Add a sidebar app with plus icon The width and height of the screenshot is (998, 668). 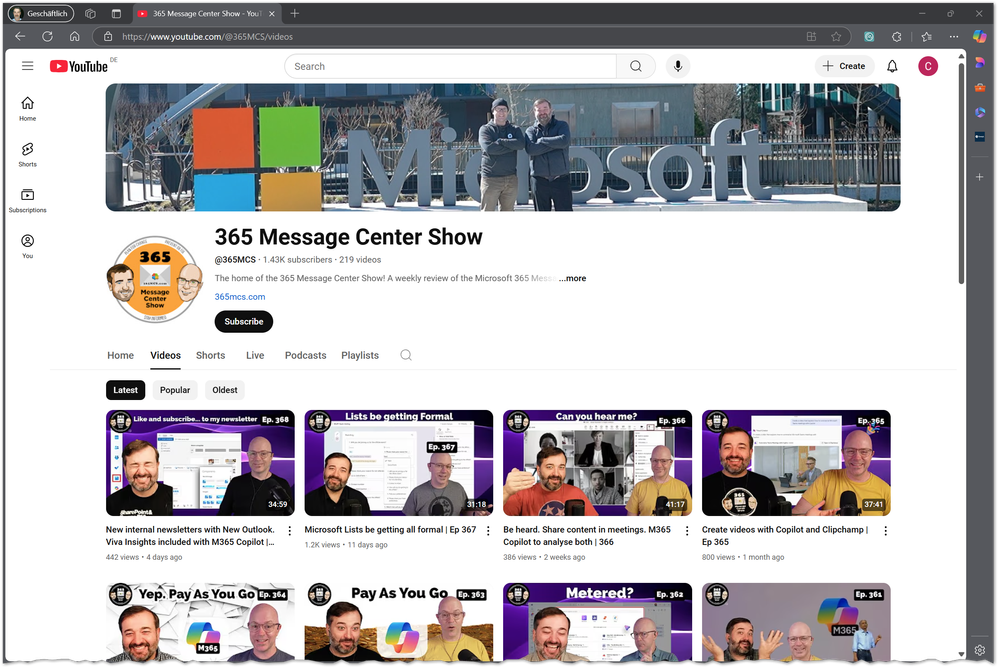point(980,177)
